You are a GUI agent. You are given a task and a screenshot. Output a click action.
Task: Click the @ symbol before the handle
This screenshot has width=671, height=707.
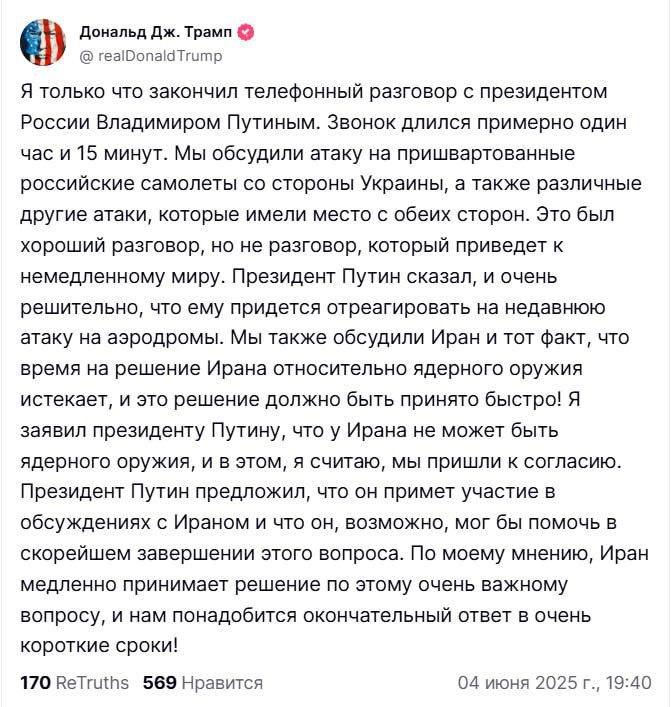click(86, 56)
